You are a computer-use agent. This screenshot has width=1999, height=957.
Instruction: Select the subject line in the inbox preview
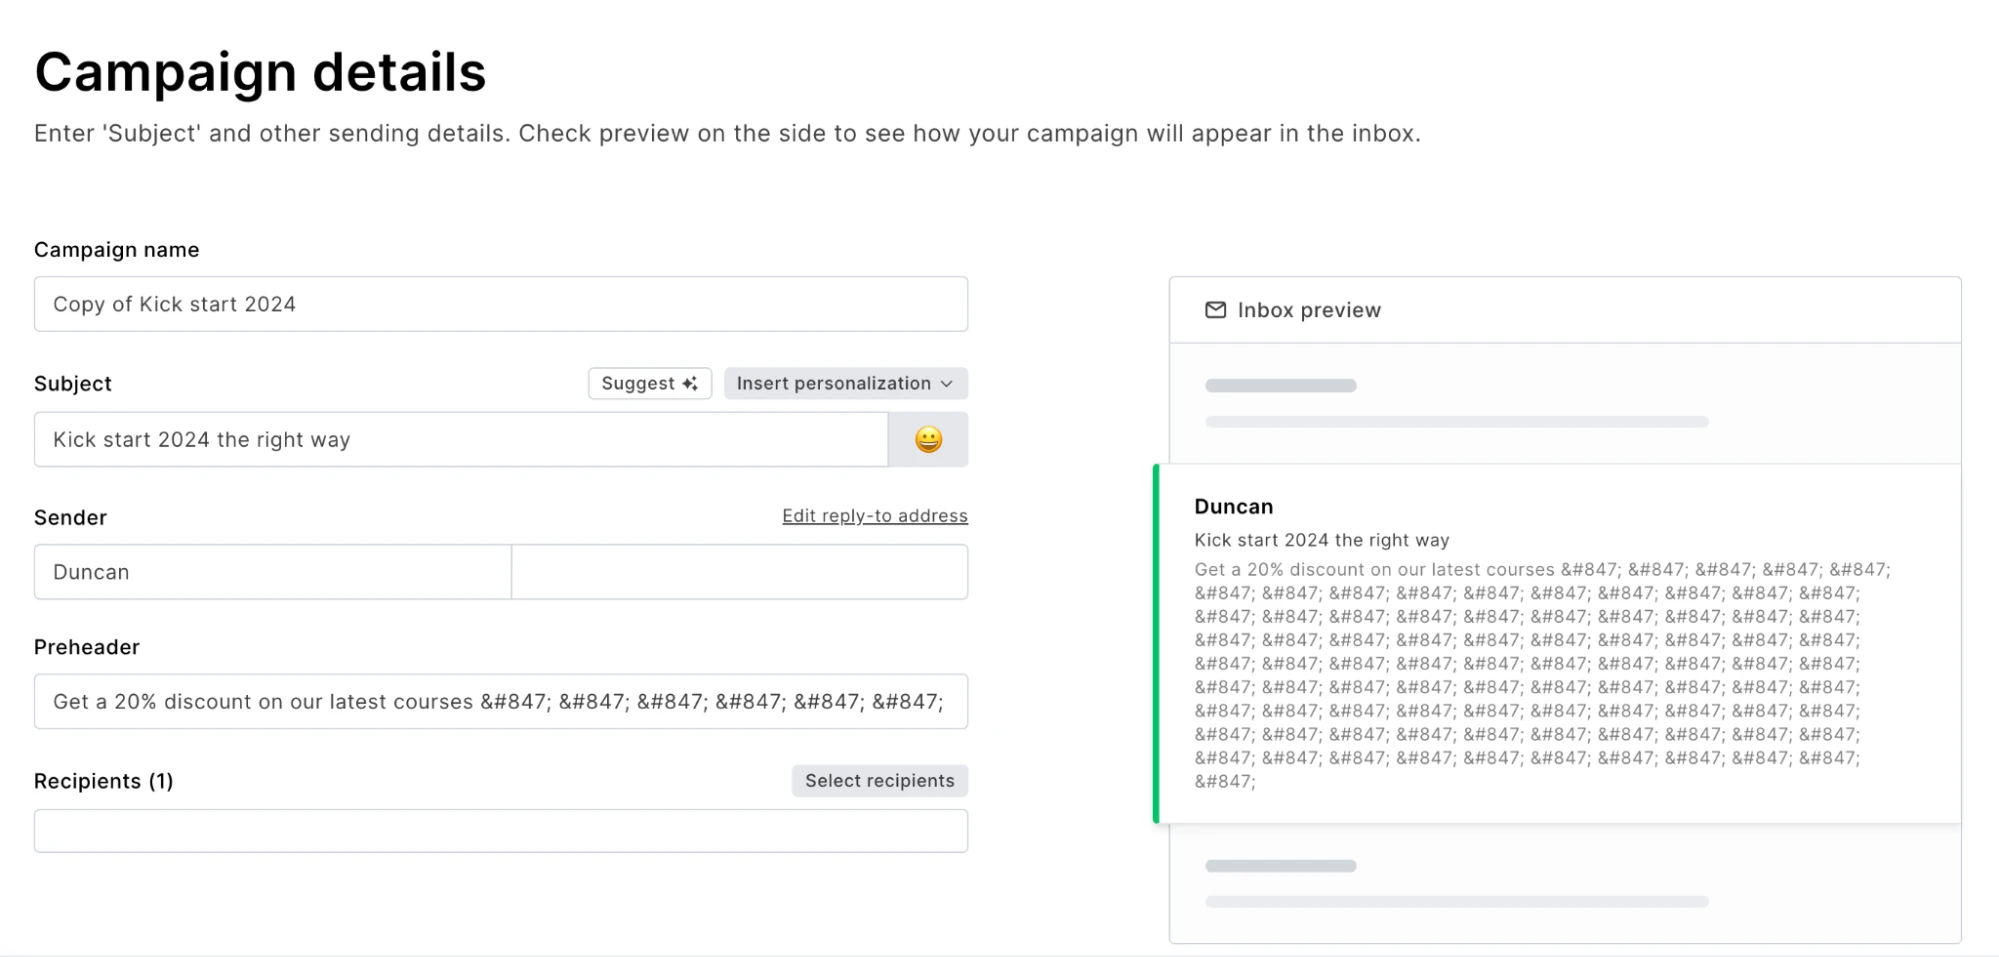1321,540
